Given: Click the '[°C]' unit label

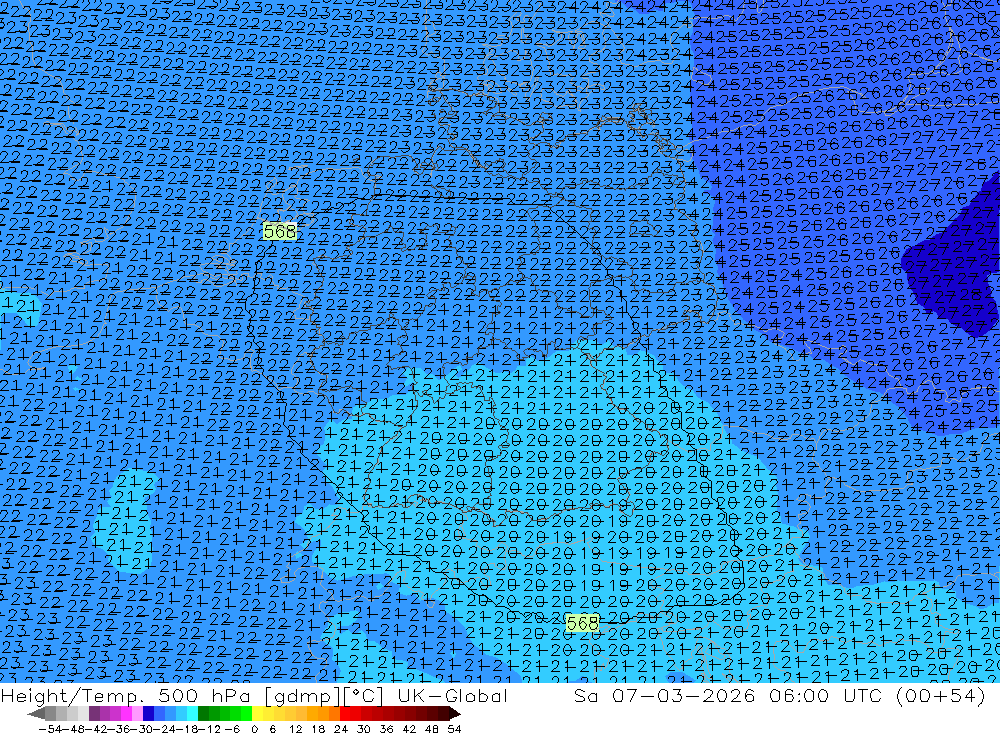Looking at the screenshot, I should point(363,696).
